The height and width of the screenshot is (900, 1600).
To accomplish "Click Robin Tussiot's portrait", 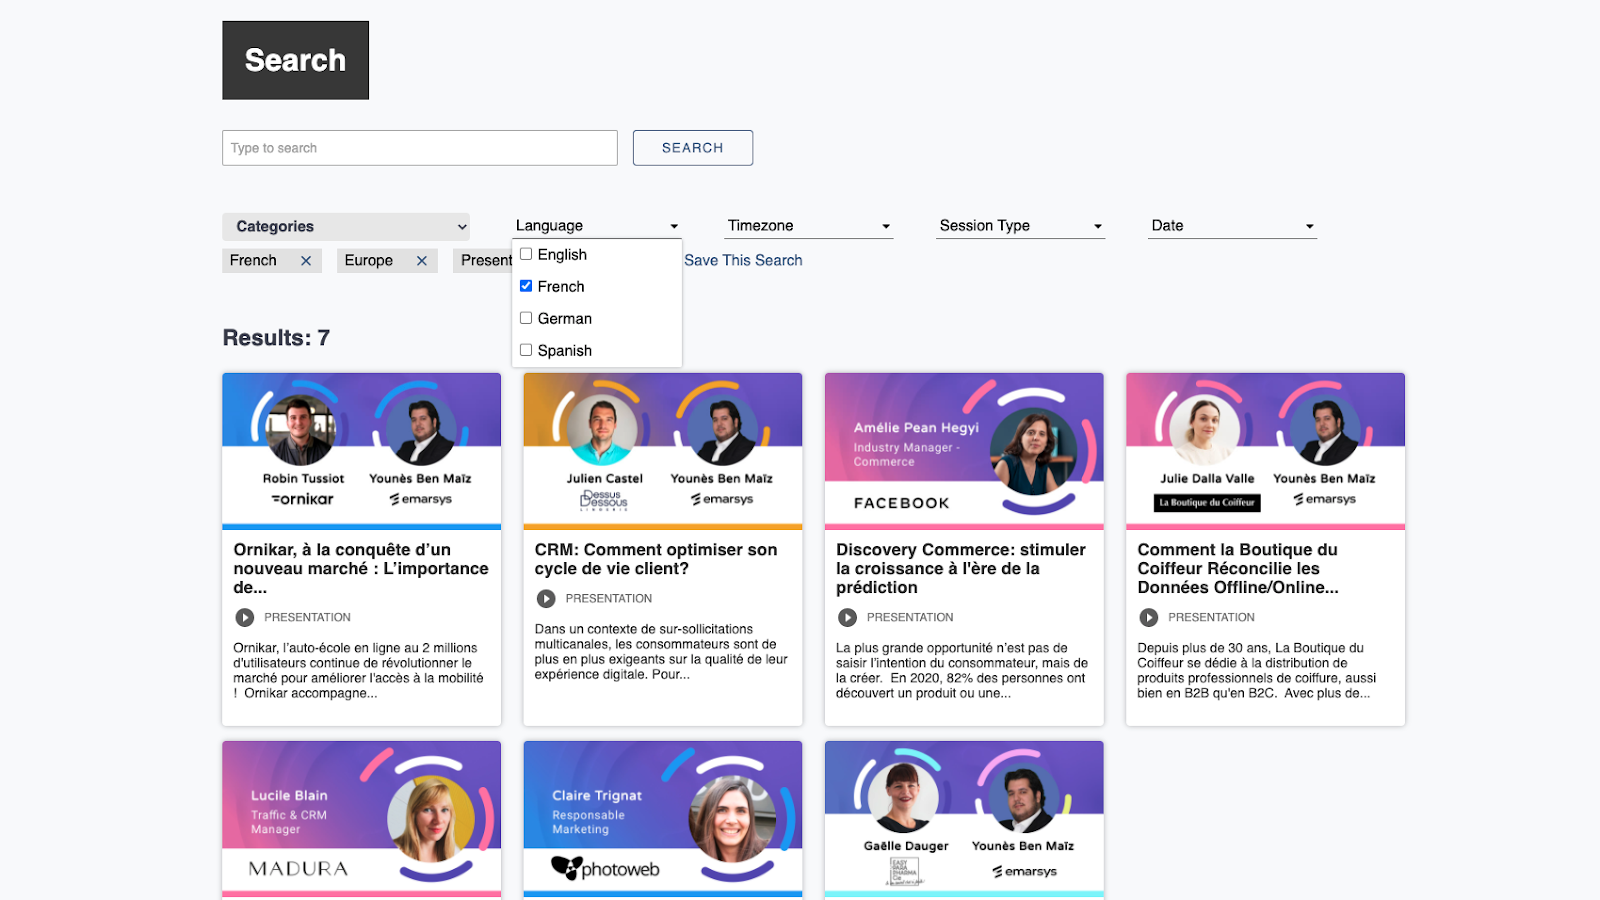I will pyautogui.click(x=301, y=430).
